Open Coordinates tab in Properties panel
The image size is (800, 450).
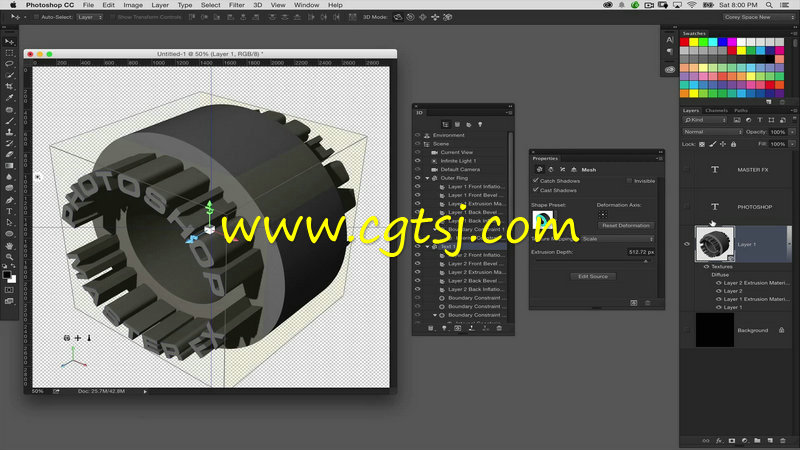click(x=573, y=170)
